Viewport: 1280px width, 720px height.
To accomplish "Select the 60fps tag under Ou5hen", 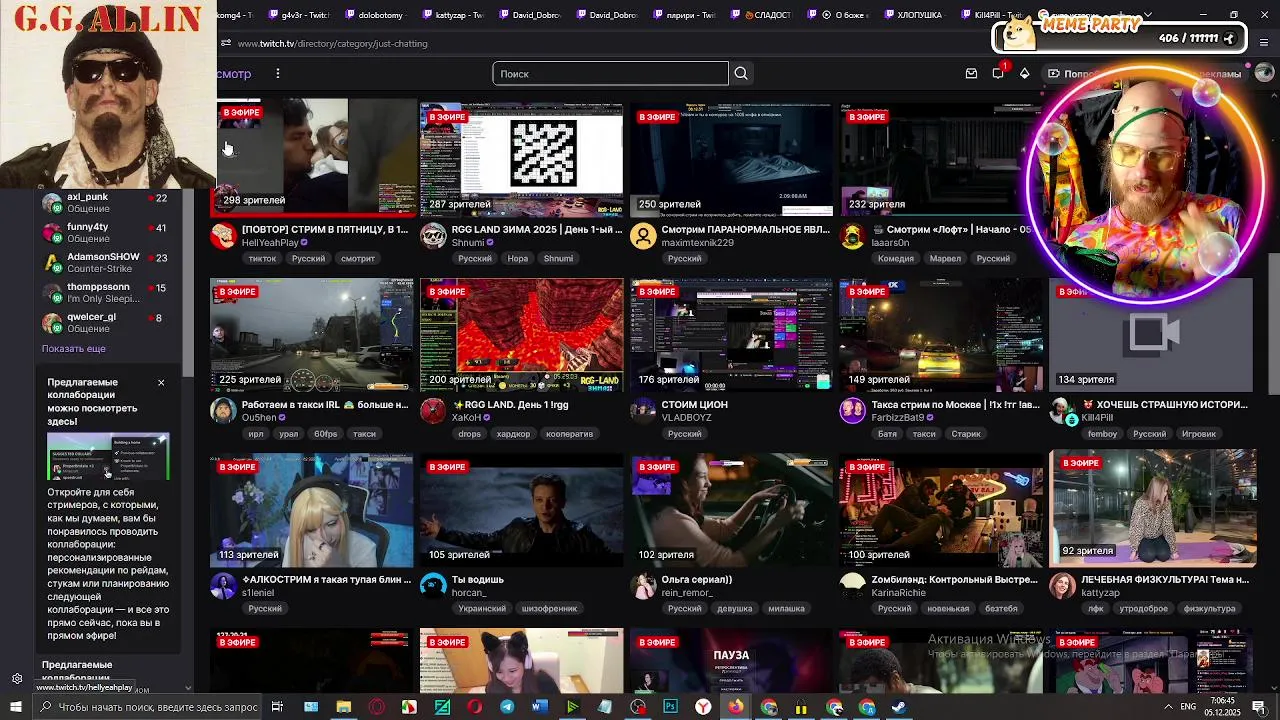I will pyautogui.click(x=325, y=434).
